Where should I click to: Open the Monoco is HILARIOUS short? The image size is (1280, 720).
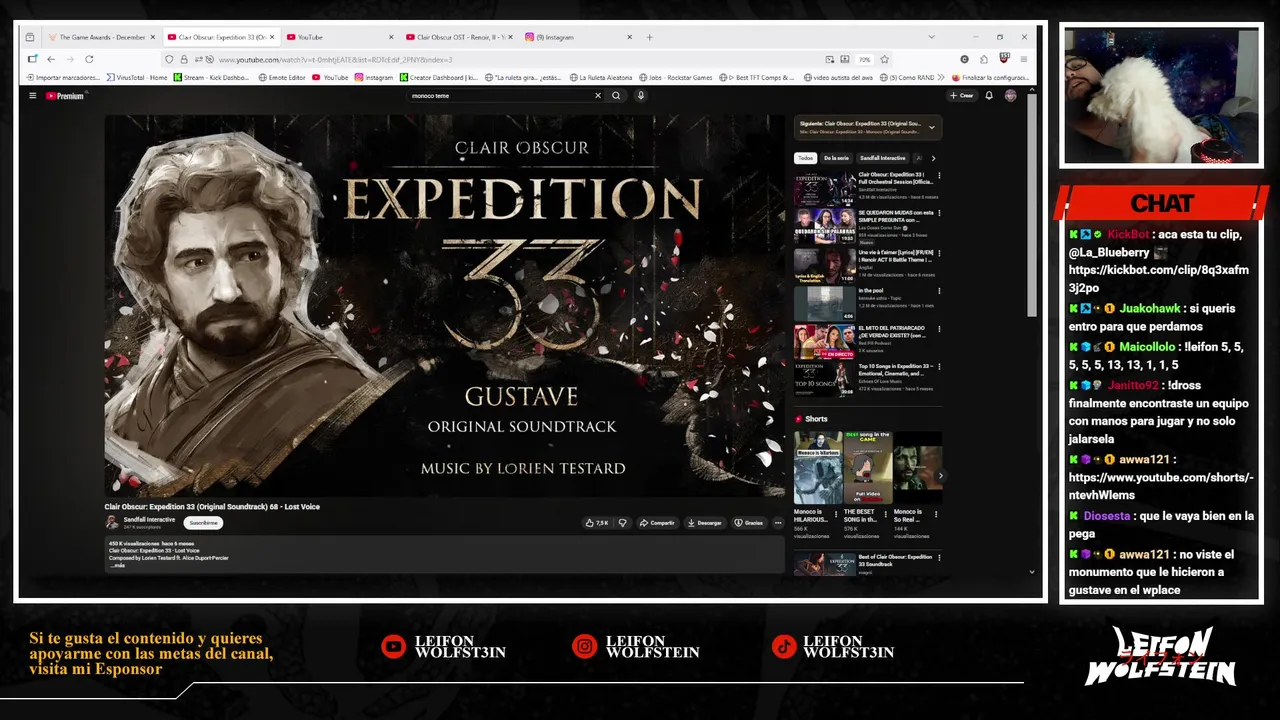click(x=817, y=468)
